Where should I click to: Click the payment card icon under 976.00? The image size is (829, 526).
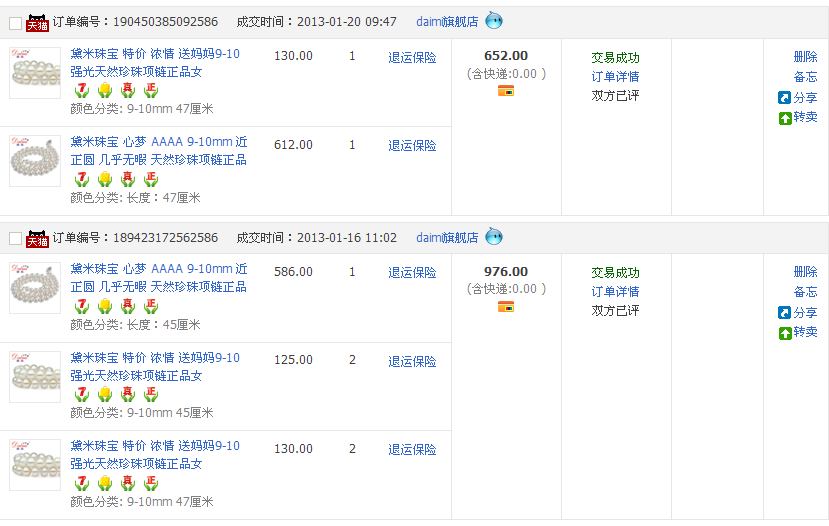pyautogui.click(x=506, y=307)
